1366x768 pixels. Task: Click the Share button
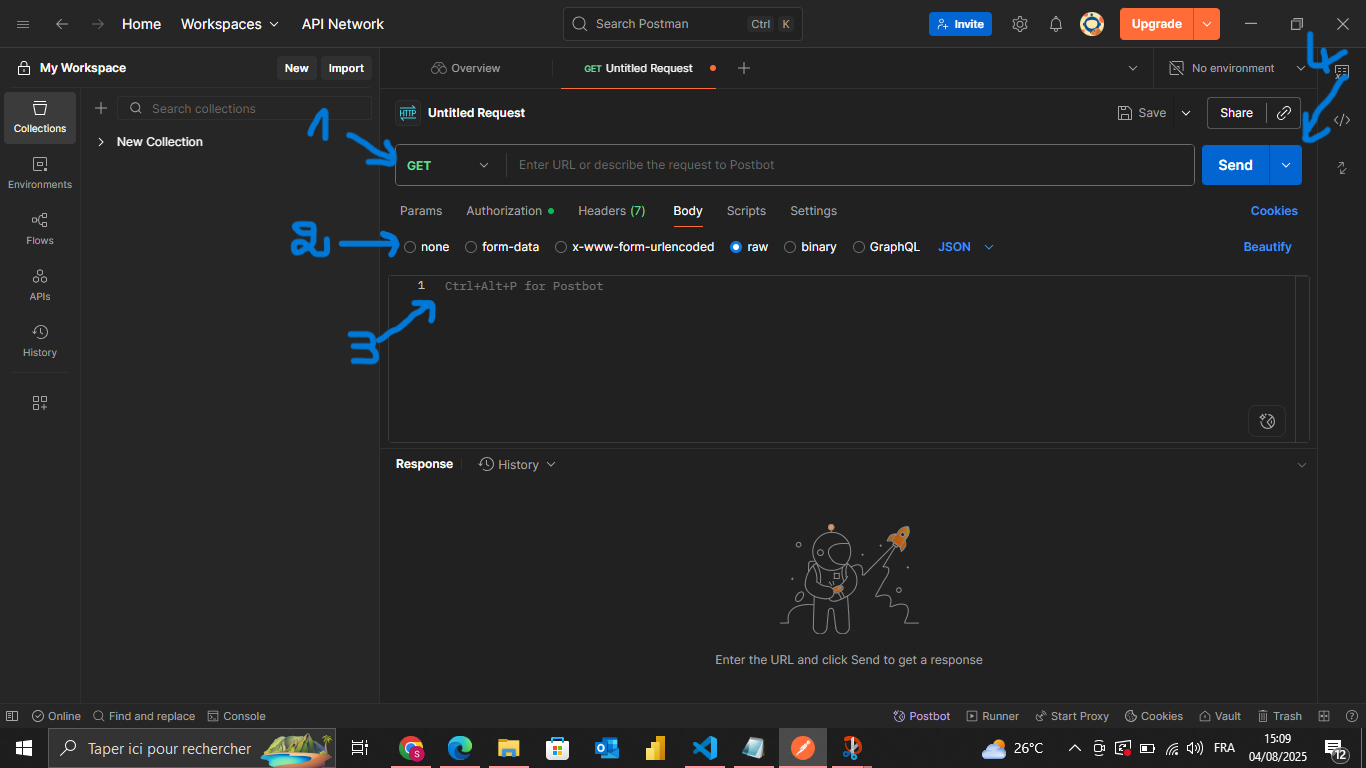click(1236, 113)
